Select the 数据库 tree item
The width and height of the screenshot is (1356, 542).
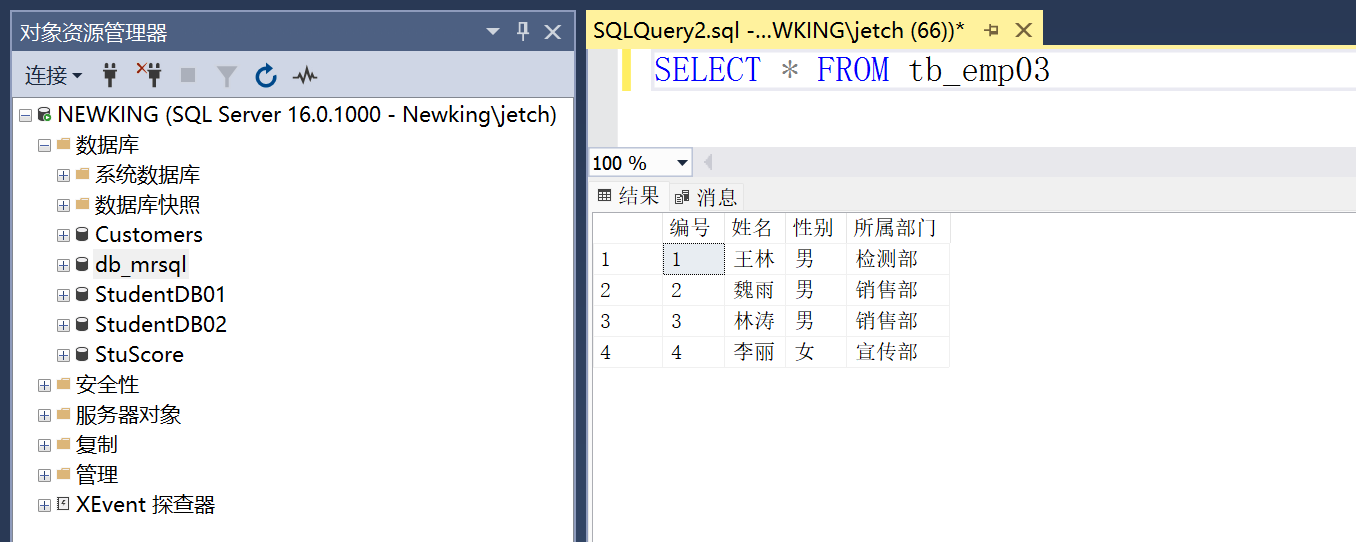[107, 145]
